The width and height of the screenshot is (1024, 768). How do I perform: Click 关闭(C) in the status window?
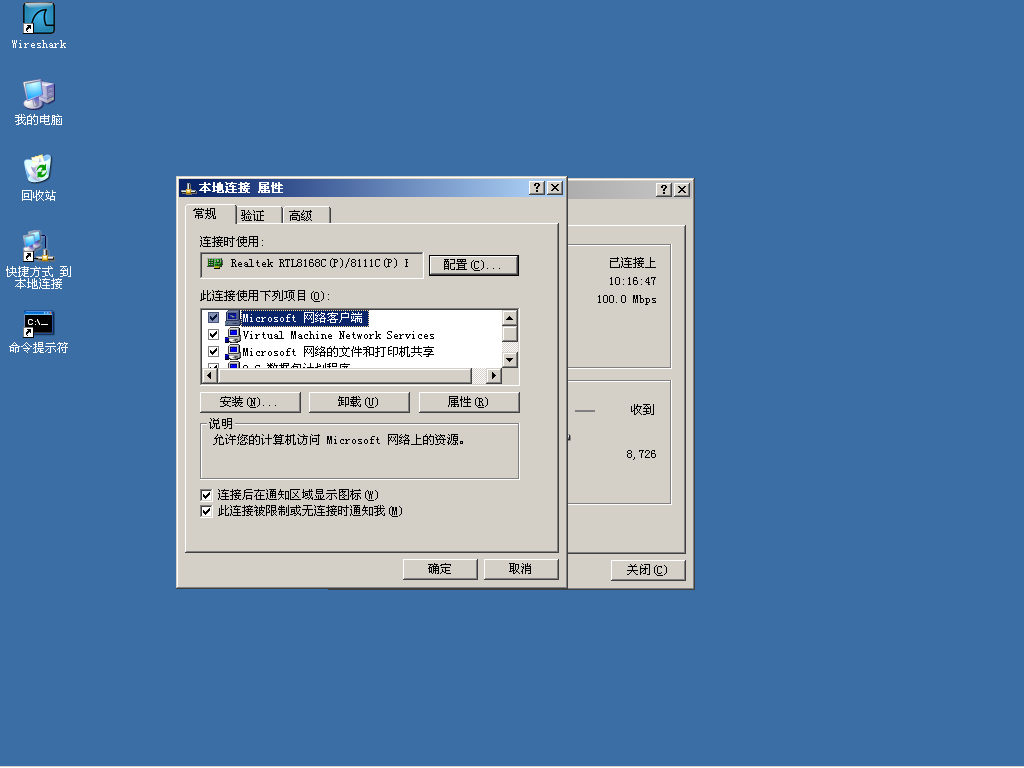648,570
